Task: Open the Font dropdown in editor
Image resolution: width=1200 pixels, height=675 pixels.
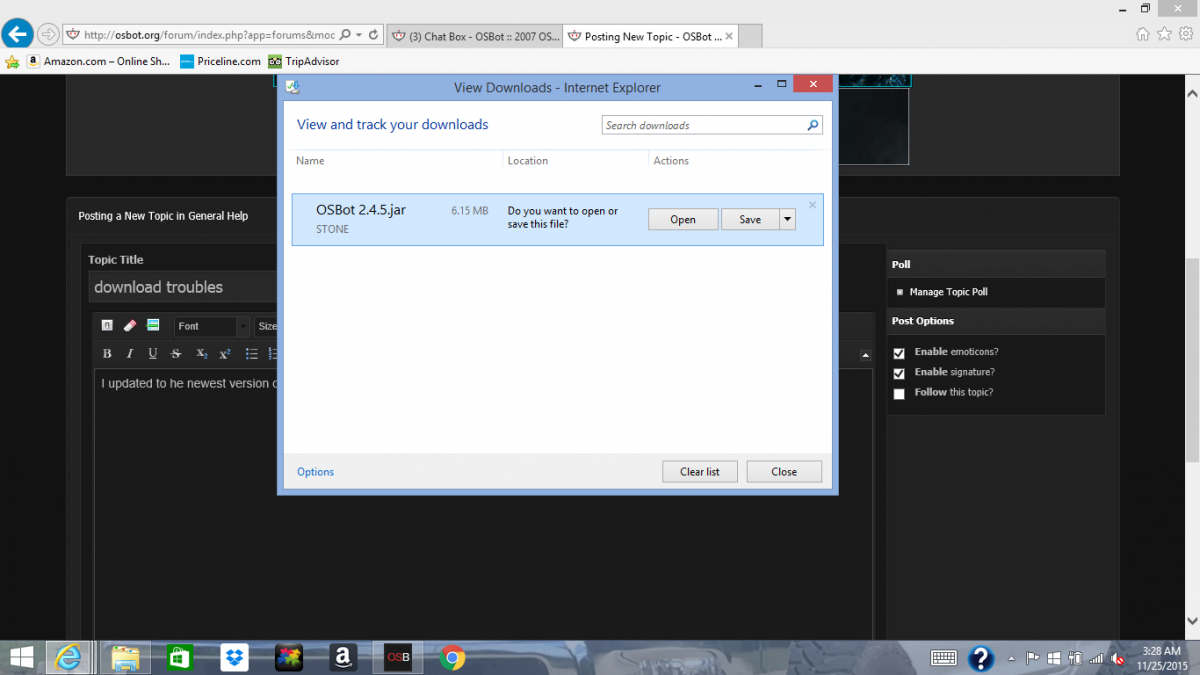Action: [212, 326]
